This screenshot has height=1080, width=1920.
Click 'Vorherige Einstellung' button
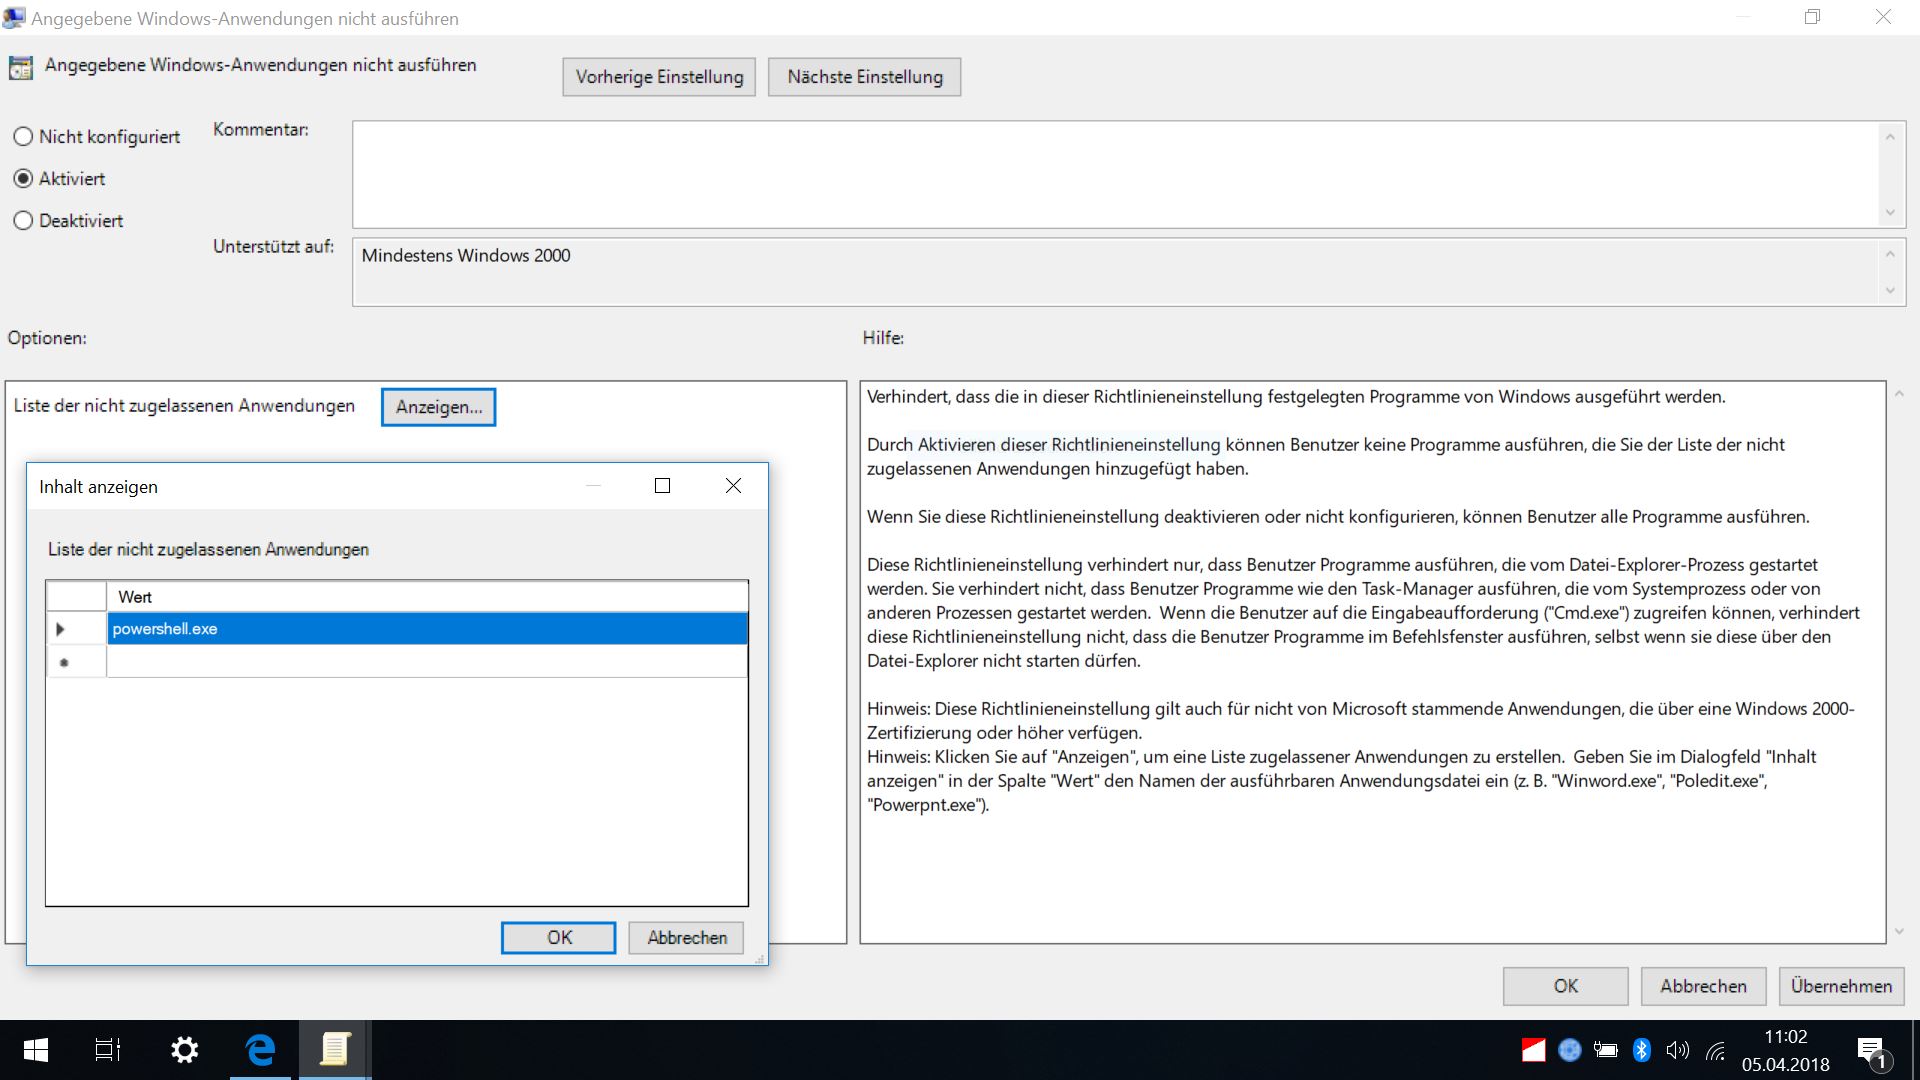click(x=659, y=77)
